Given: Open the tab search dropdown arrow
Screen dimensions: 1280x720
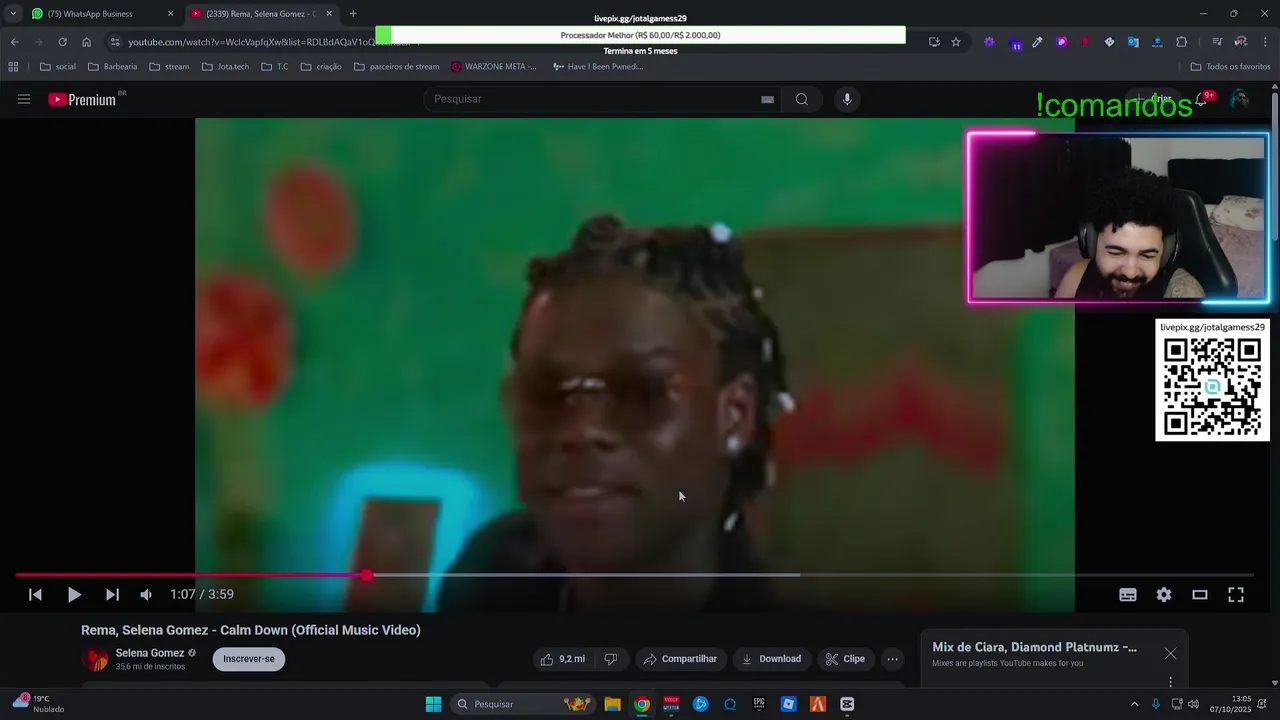Looking at the screenshot, I should 12,14.
